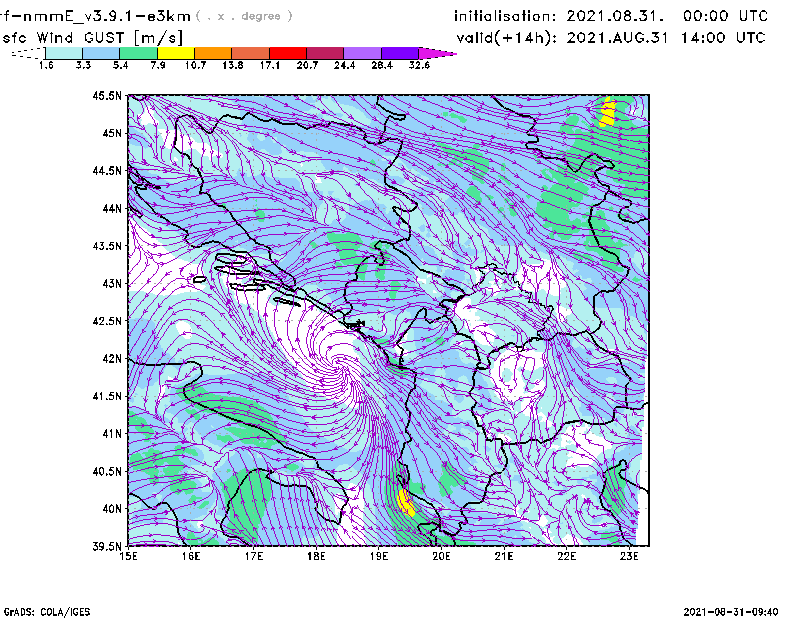Click the center of the spiral wind vortex
Screen dimensions: 800x618
pos(338,362)
